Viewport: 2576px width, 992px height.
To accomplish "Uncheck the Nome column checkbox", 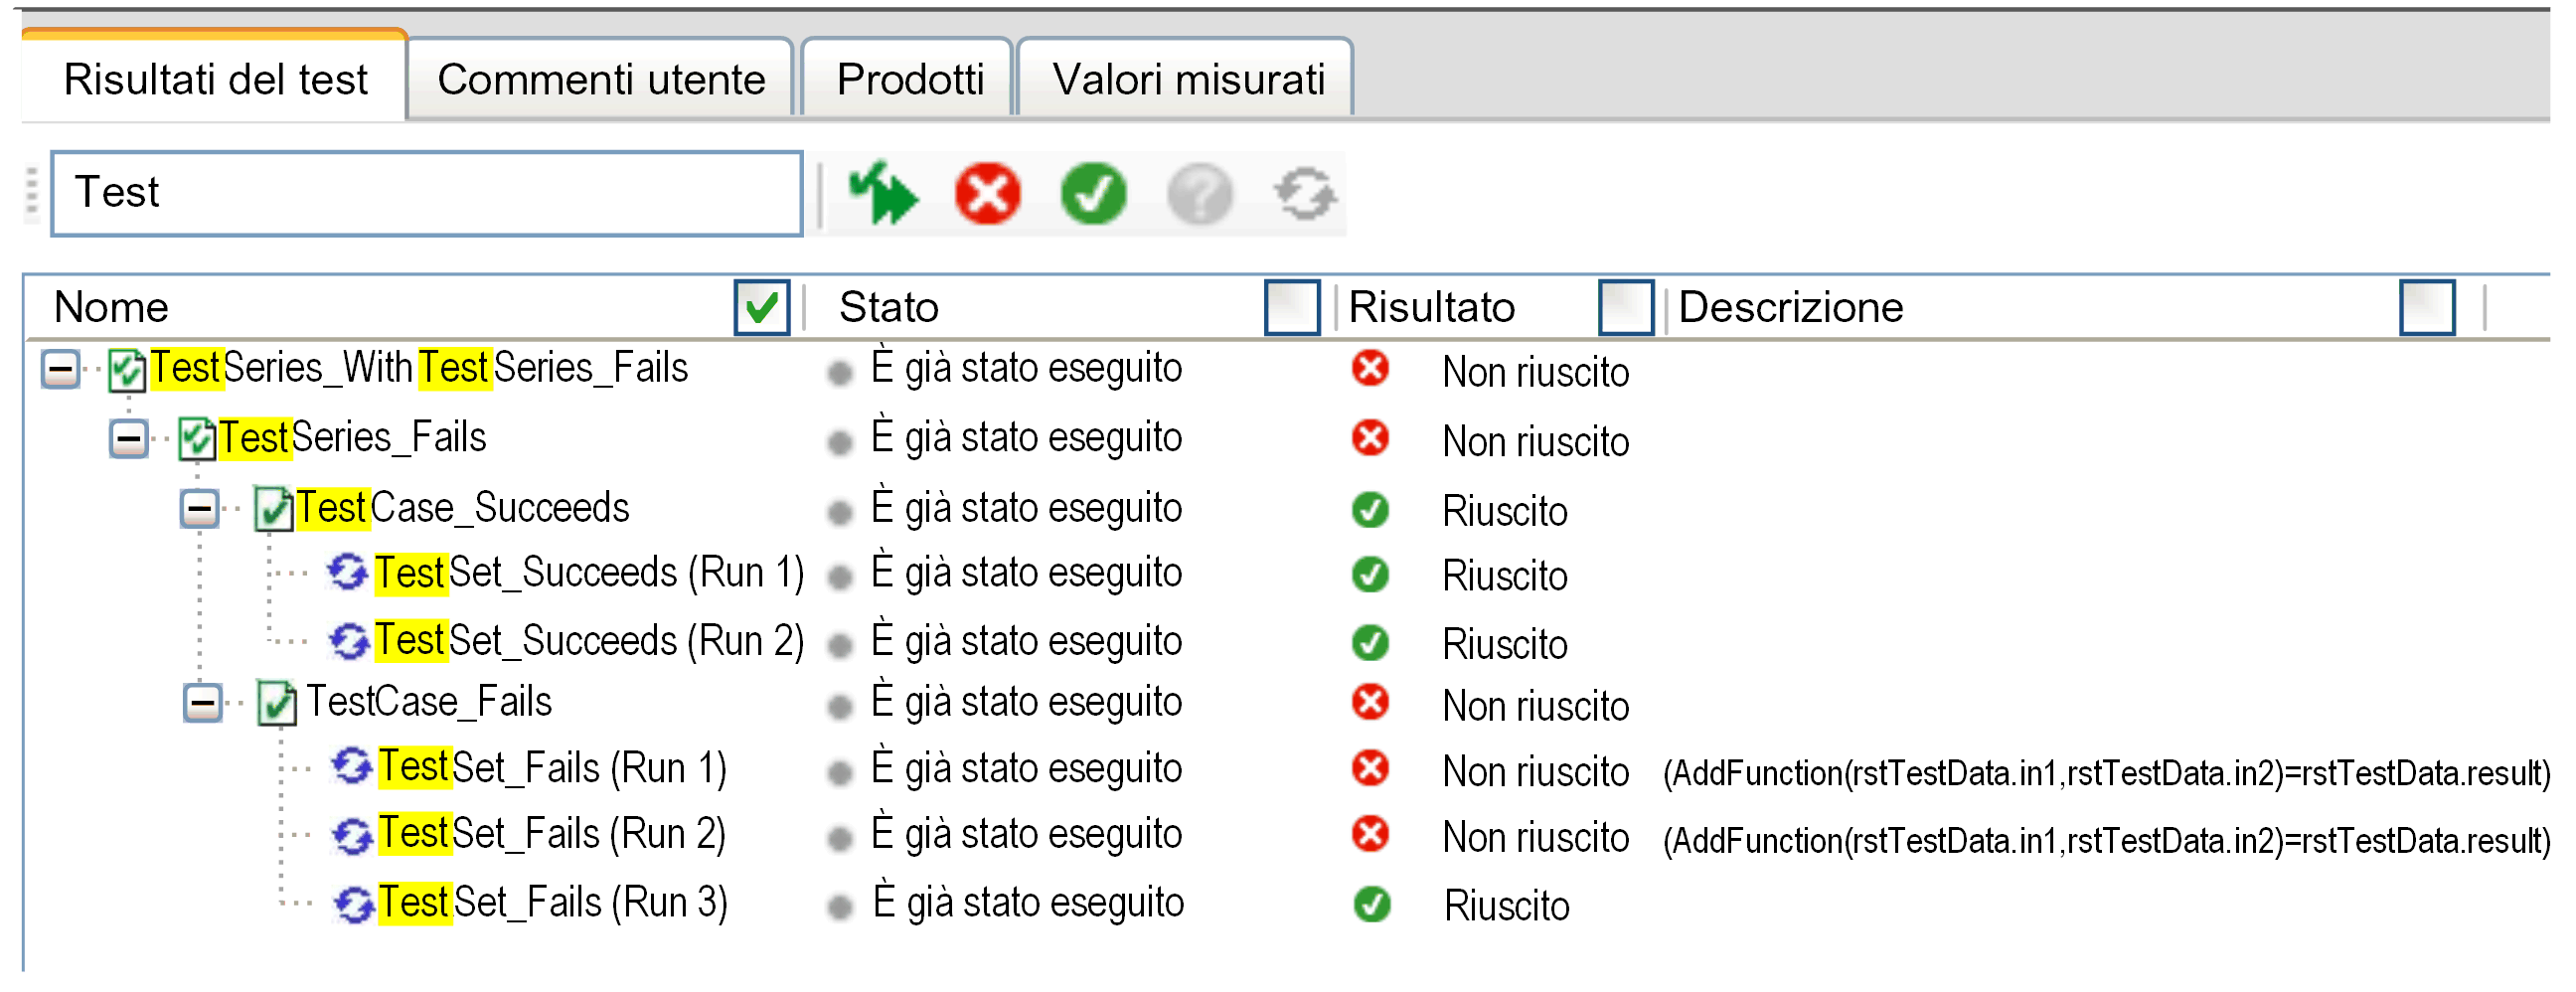I will 762,307.
